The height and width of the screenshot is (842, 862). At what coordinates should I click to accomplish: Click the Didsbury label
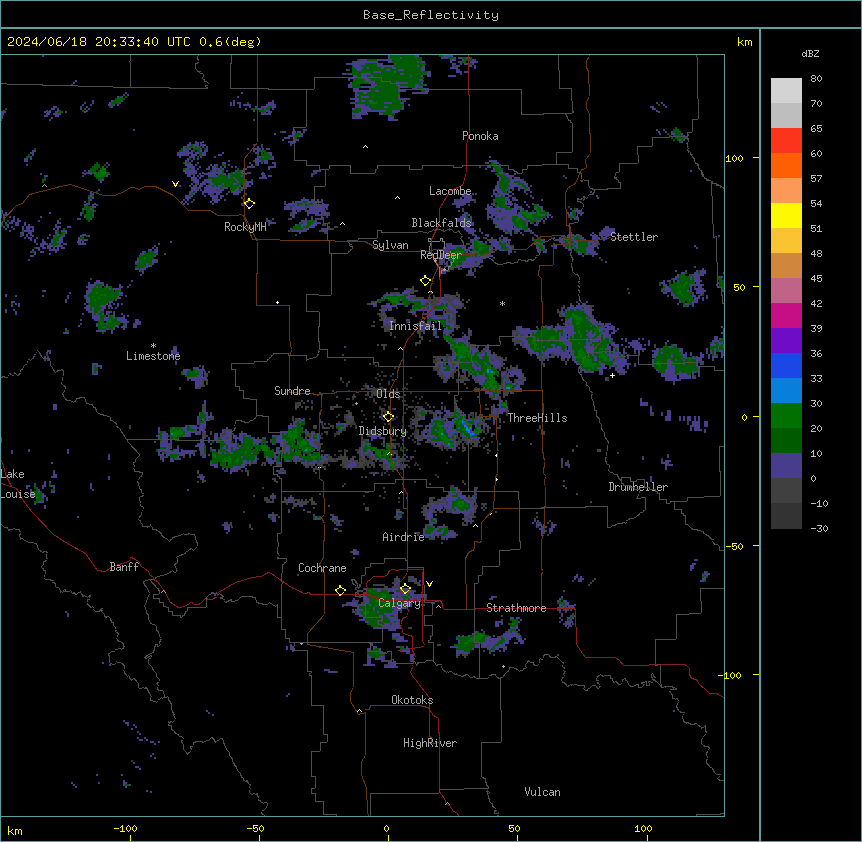click(x=383, y=431)
